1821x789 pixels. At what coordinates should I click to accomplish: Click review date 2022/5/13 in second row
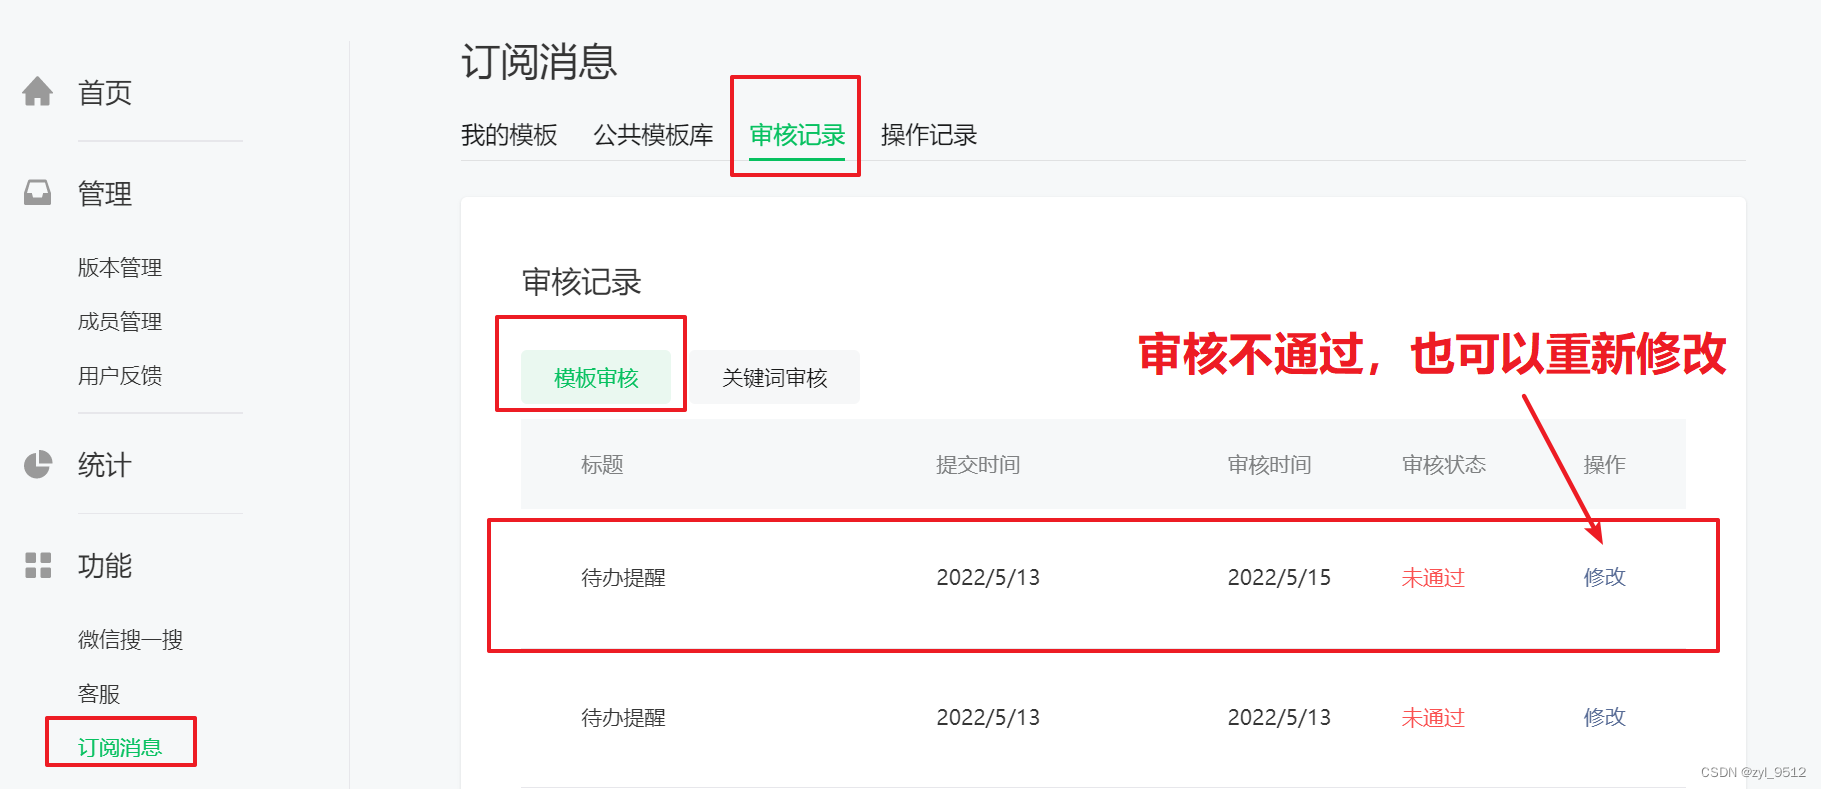coord(1279,718)
